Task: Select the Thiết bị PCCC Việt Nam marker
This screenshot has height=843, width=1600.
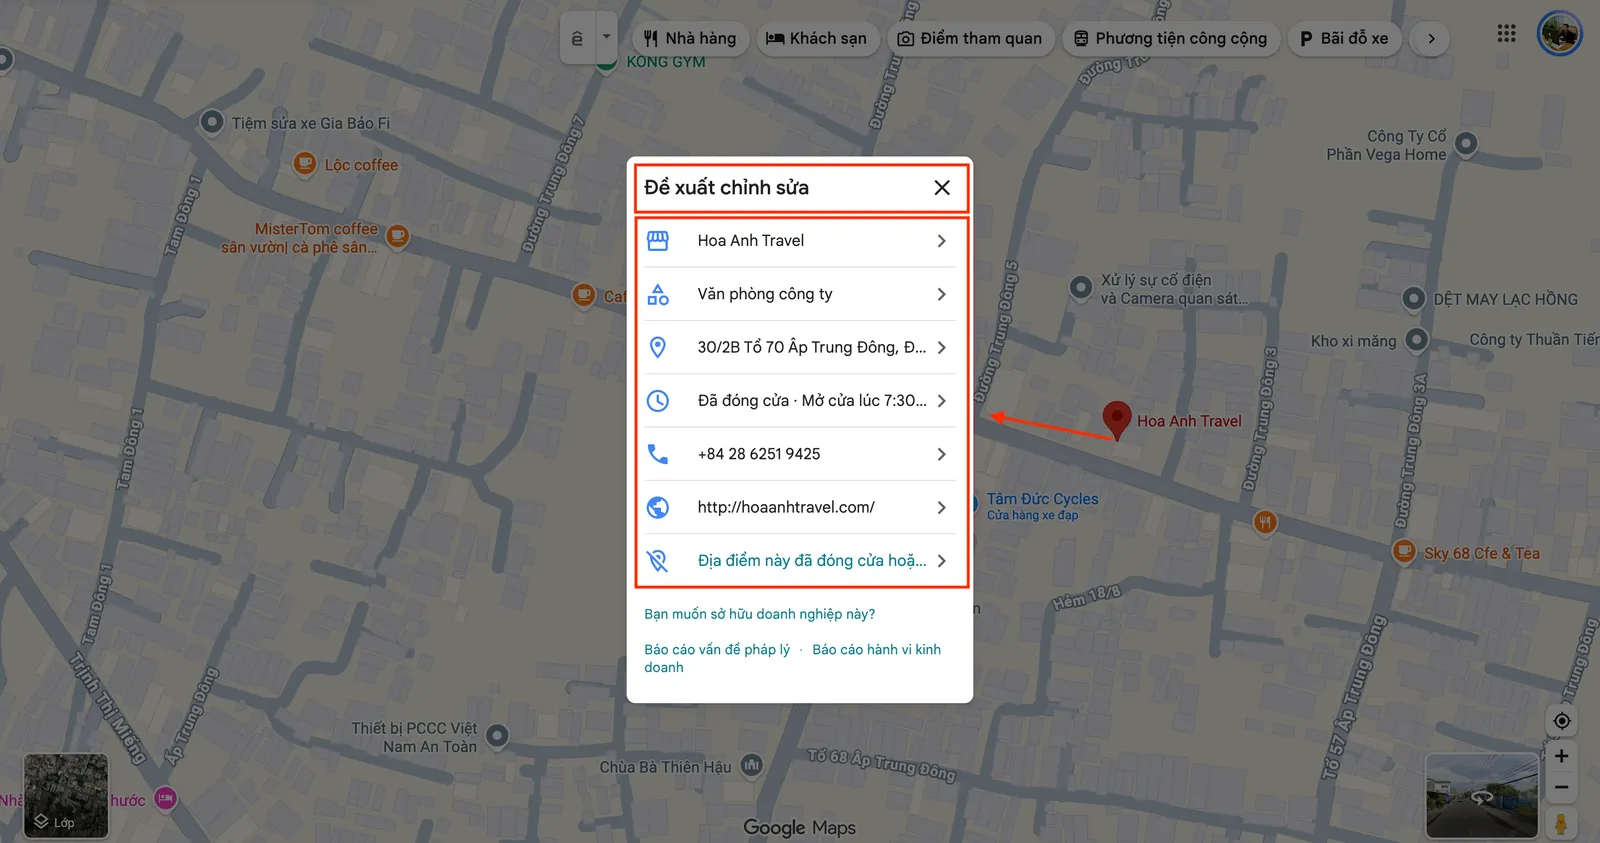Action: [497, 737]
